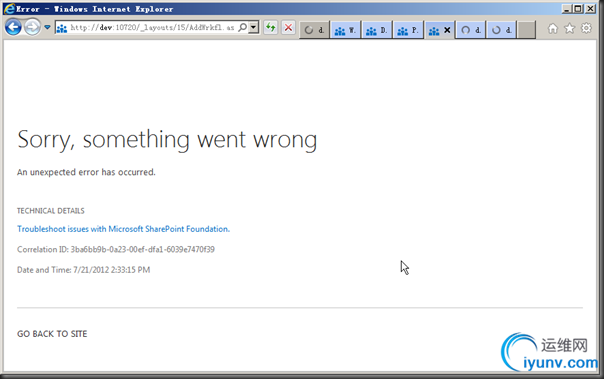604x379 pixels.
Task: Click the red Stop loading button
Action: [x=288, y=27]
